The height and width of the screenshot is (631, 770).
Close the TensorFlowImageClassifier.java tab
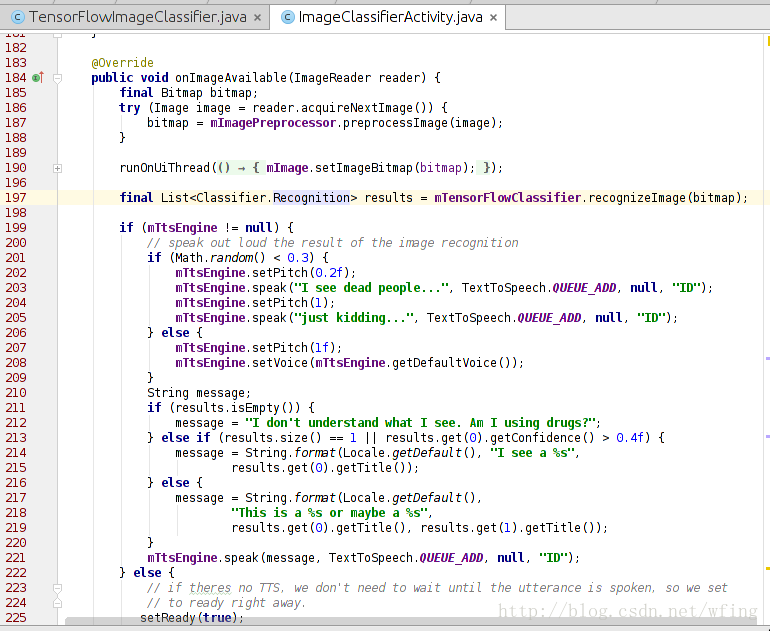[x=257, y=18]
